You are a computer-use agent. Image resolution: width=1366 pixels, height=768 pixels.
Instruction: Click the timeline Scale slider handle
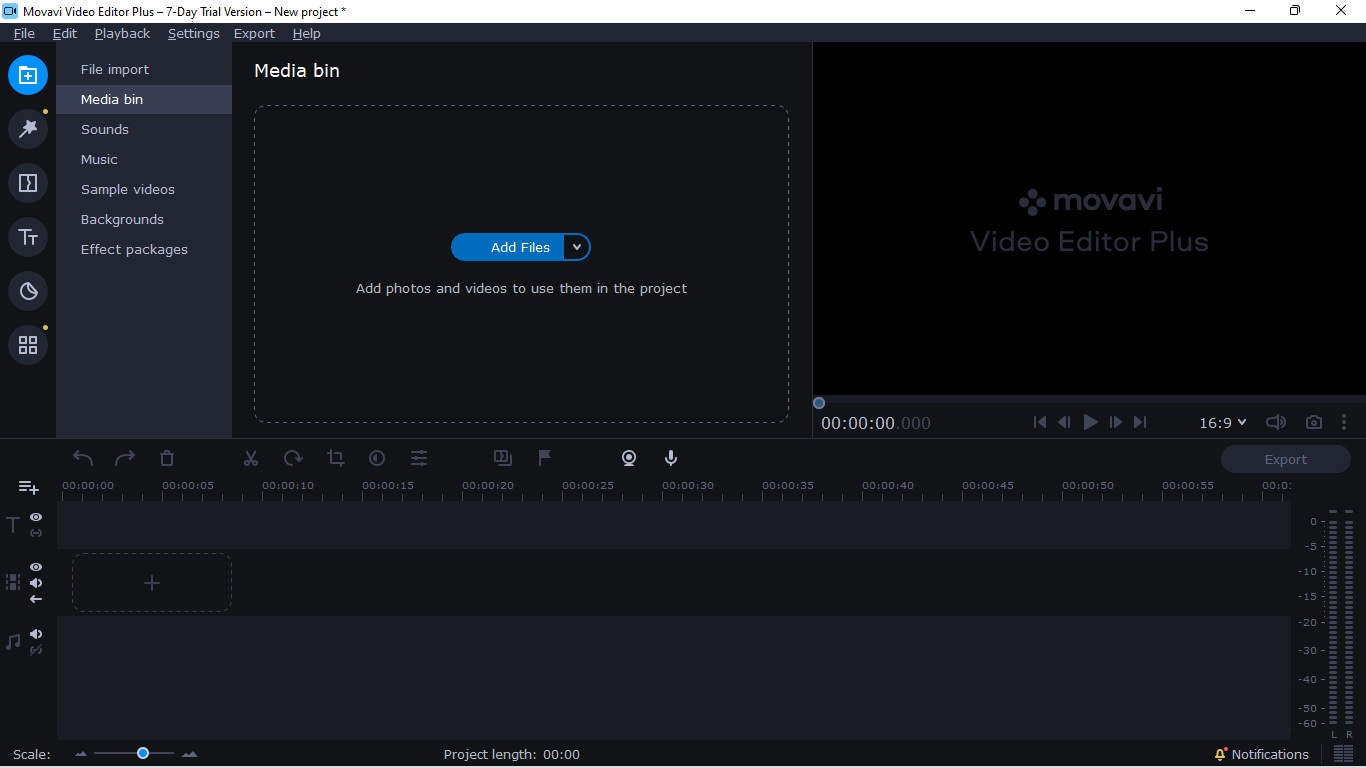[143, 753]
